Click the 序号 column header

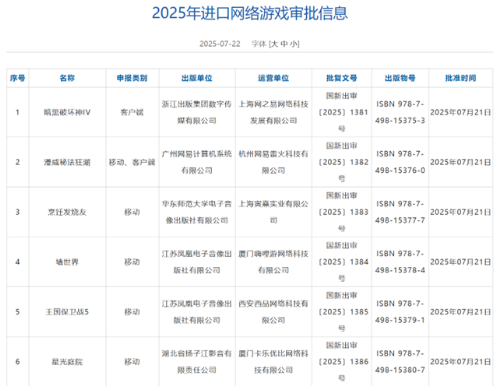pos(17,78)
